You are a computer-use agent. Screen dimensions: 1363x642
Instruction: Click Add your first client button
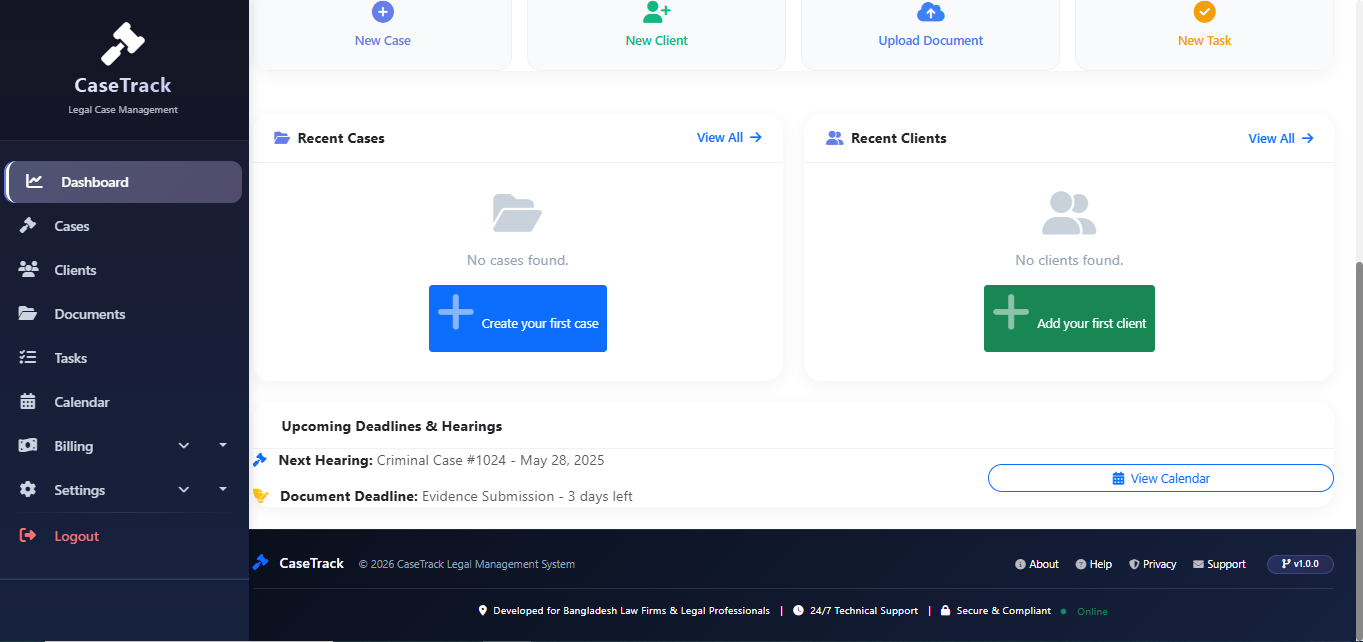point(1069,318)
